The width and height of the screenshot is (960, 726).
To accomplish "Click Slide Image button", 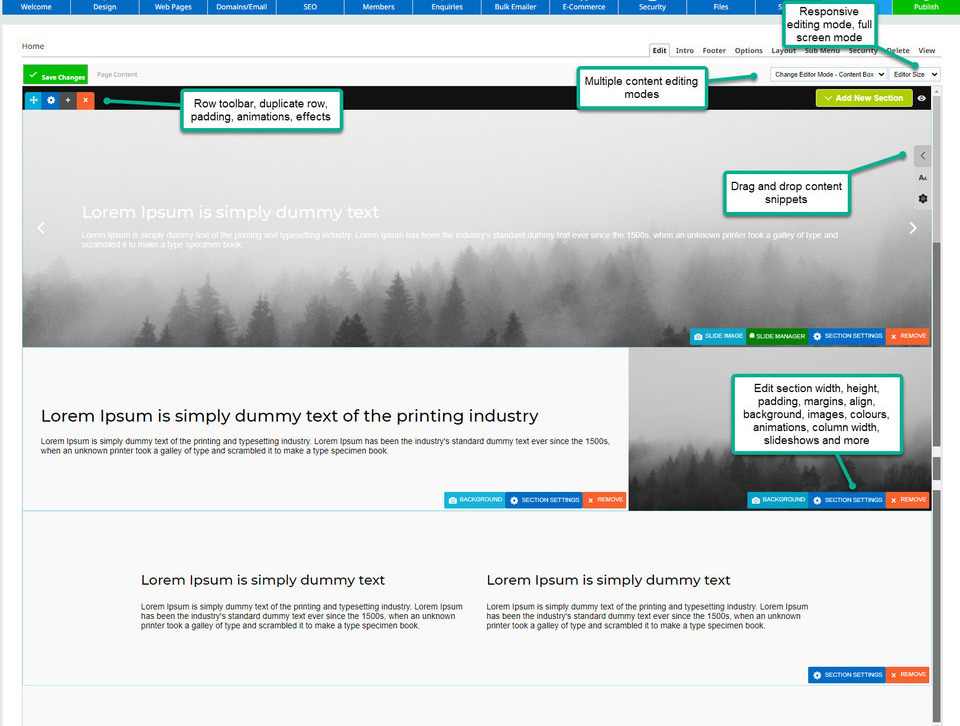I will pyautogui.click(x=718, y=336).
